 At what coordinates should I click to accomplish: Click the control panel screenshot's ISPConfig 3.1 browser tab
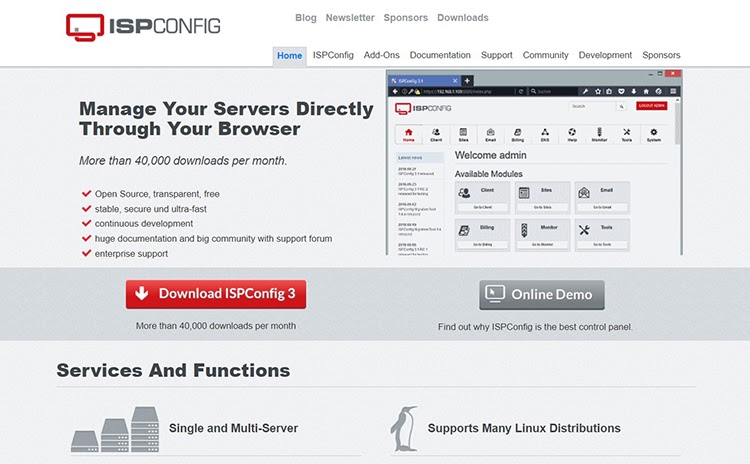coord(424,81)
